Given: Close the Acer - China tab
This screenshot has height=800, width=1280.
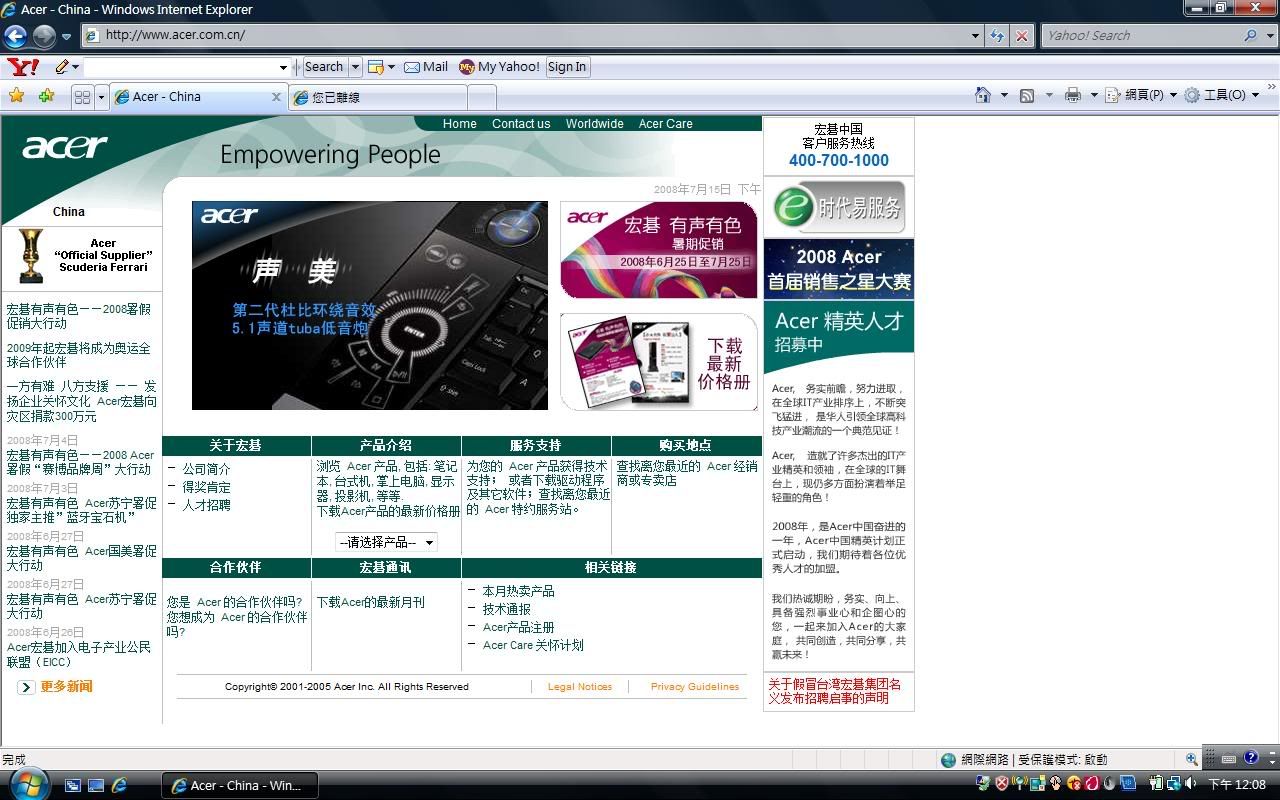Looking at the screenshot, I should click(277, 97).
